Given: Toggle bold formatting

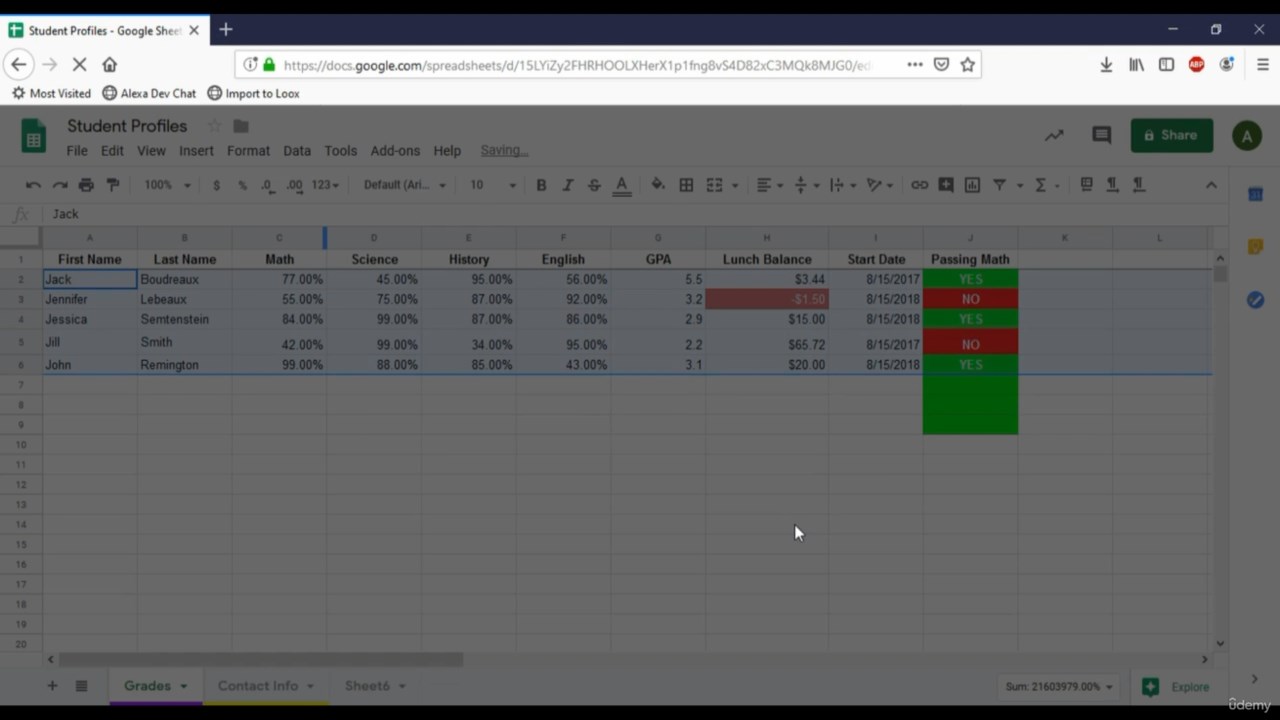Looking at the screenshot, I should point(541,185).
